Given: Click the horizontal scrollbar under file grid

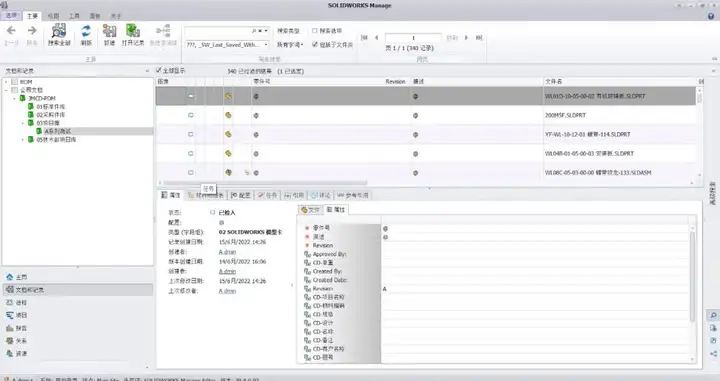Looking at the screenshot, I should tap(265, 183).
